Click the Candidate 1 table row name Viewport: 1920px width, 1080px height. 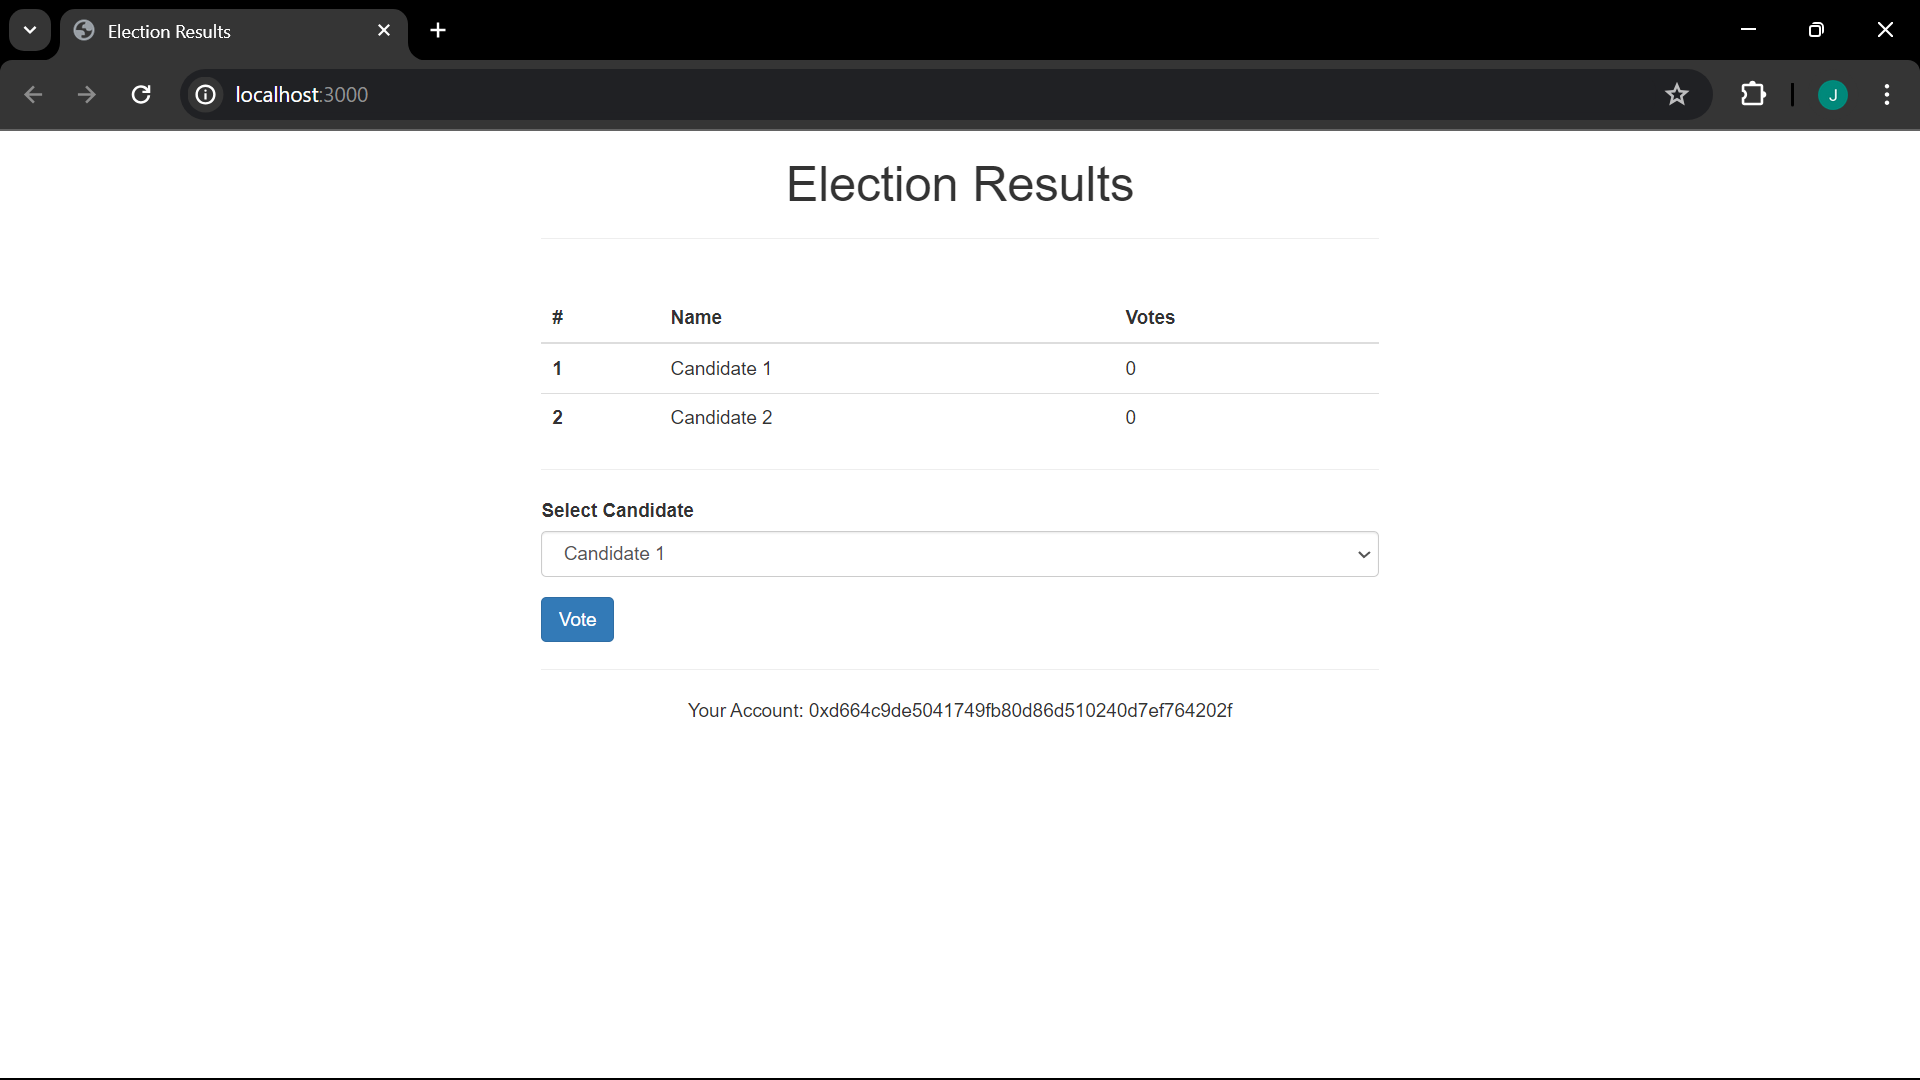[x=720, y=368]
